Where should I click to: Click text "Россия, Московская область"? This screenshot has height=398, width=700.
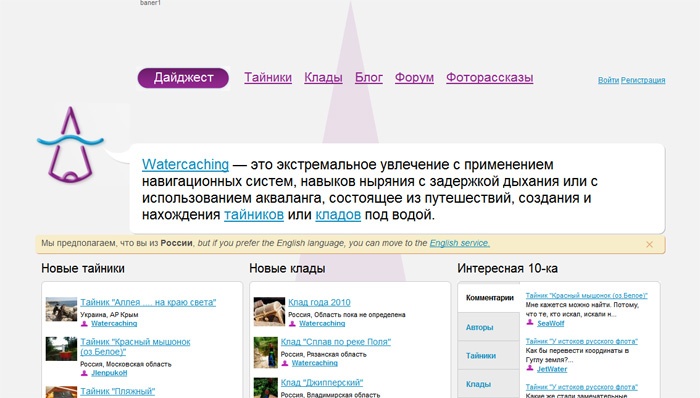tap(126, 365)
